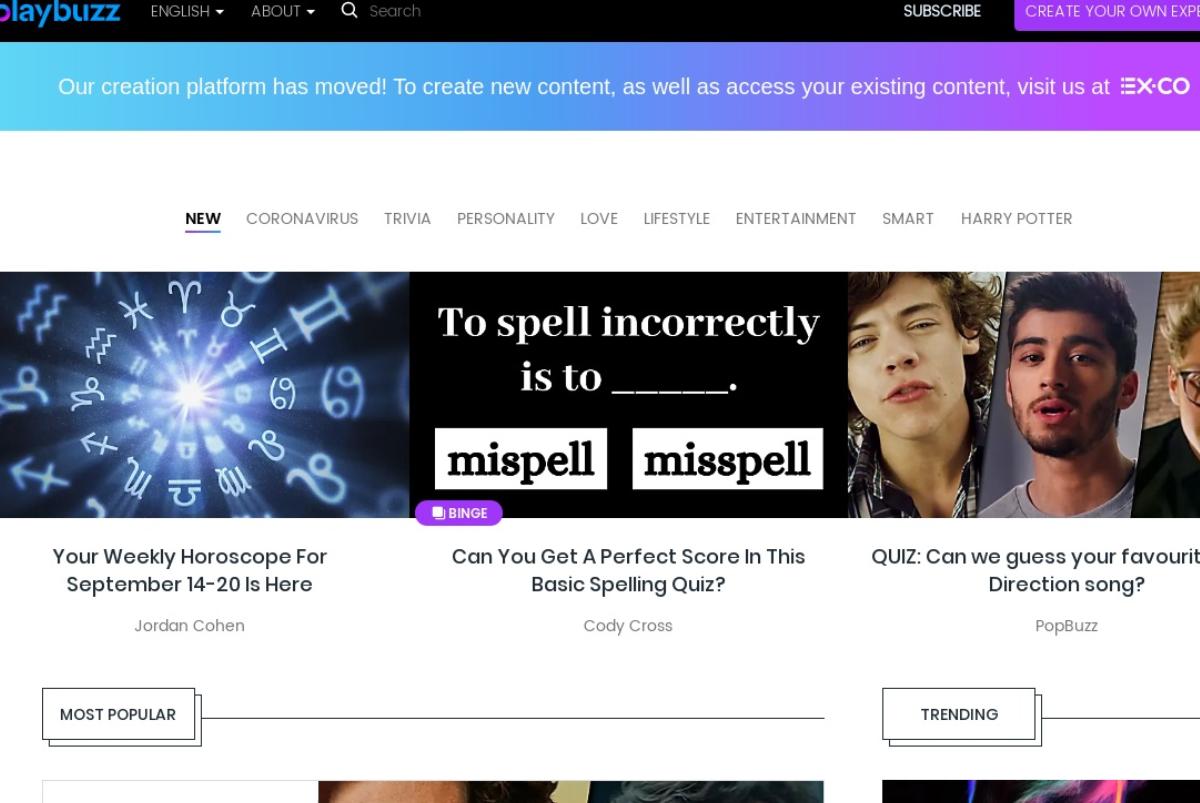Open the EX.CO logo link

(1155, 86)
